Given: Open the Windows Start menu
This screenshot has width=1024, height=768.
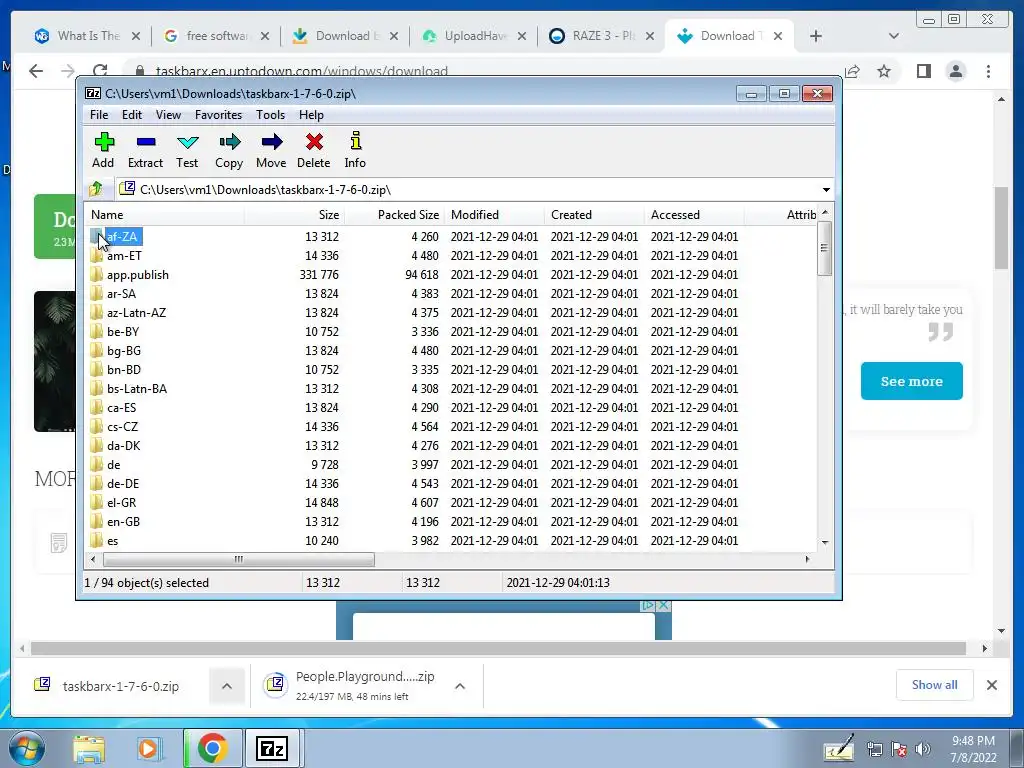Looking at the screenshot, I should coord(27,748).
